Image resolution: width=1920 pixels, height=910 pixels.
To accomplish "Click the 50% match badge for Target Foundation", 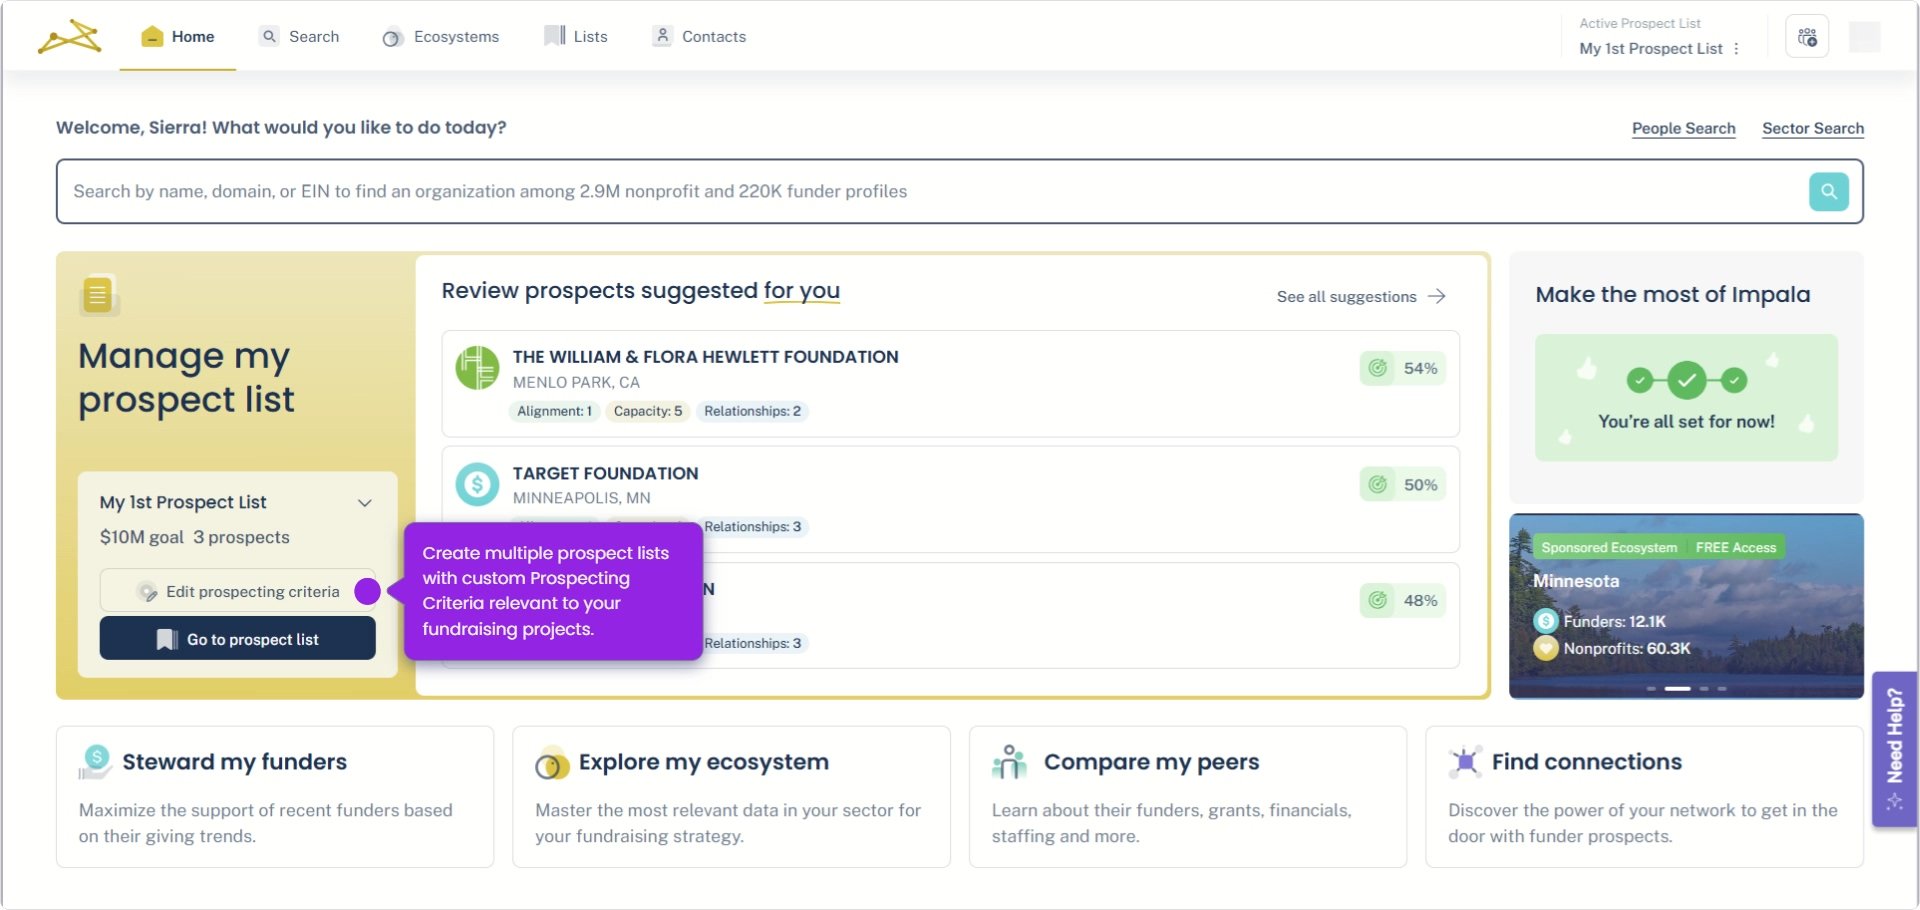I will pos(1401,484).
